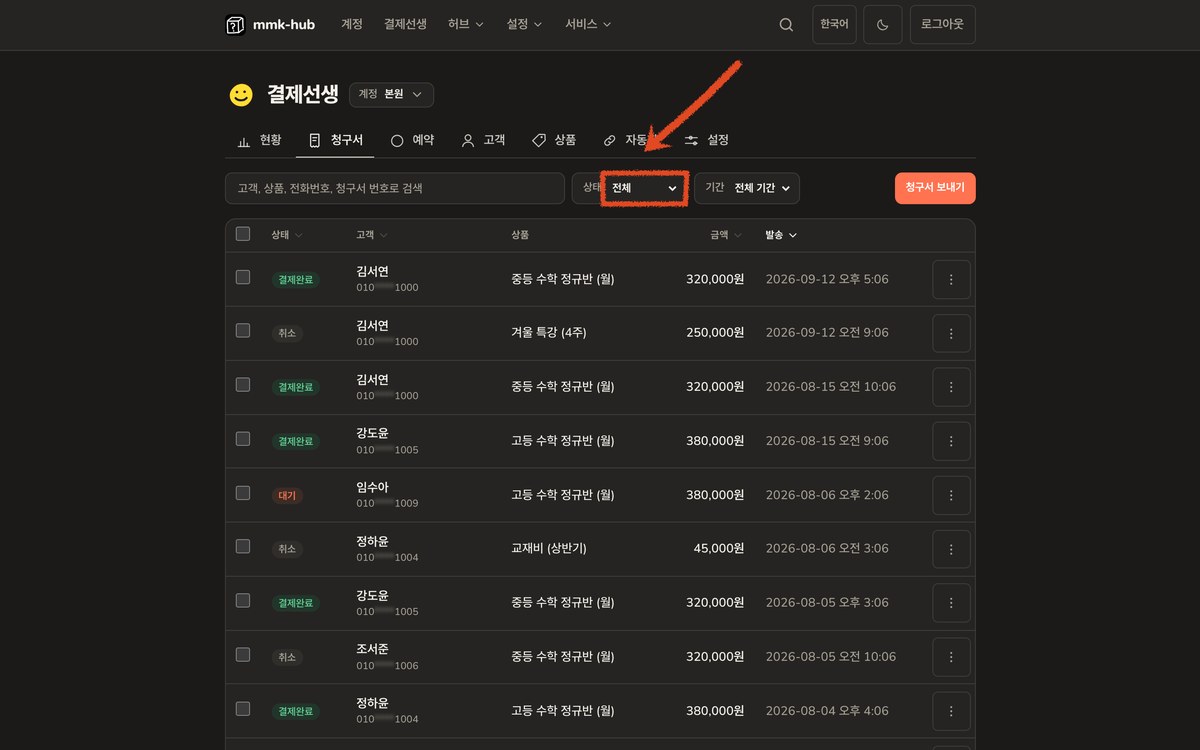This screenshot has width=1200, height=750.
Task: Switch to the 고객 tab
Action: [483, 140]
